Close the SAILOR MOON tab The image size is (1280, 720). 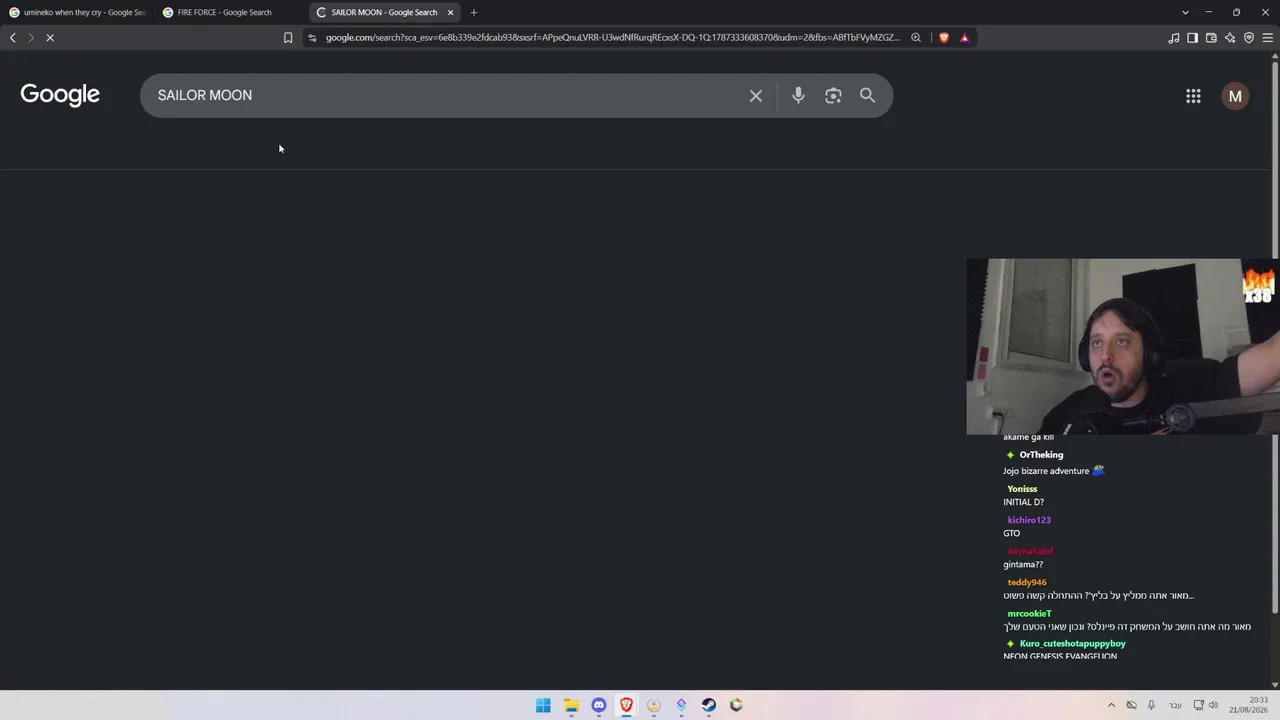[450, 12]
